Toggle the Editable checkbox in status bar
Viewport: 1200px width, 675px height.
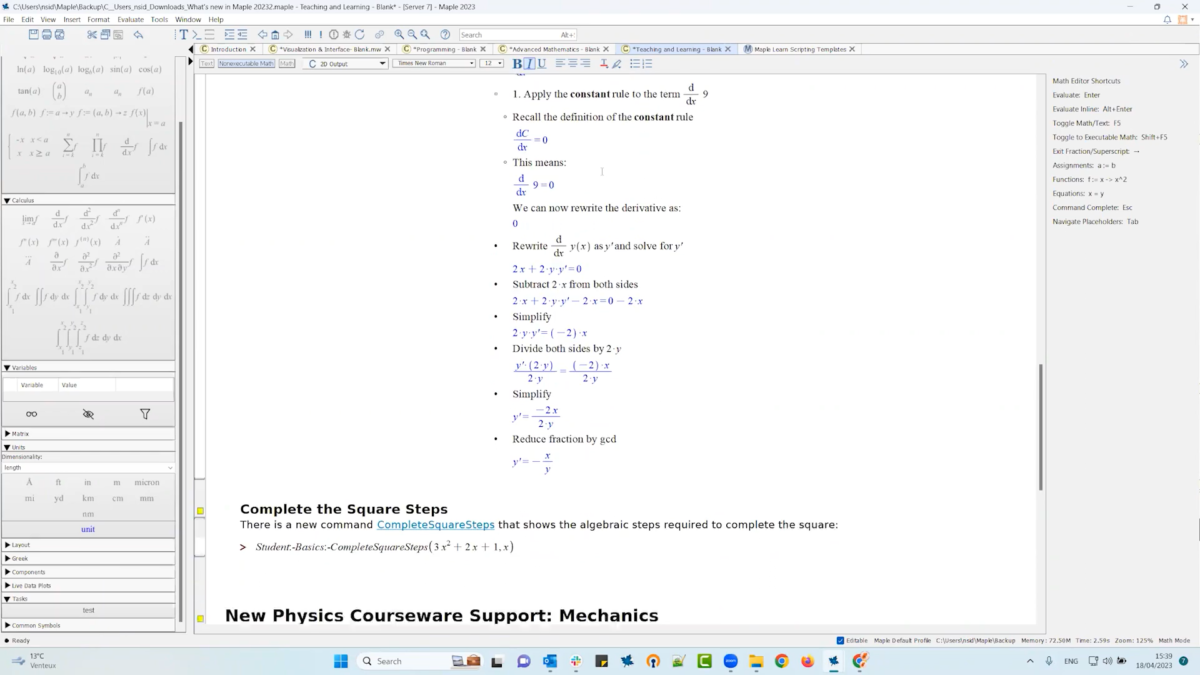click(840, 640)
